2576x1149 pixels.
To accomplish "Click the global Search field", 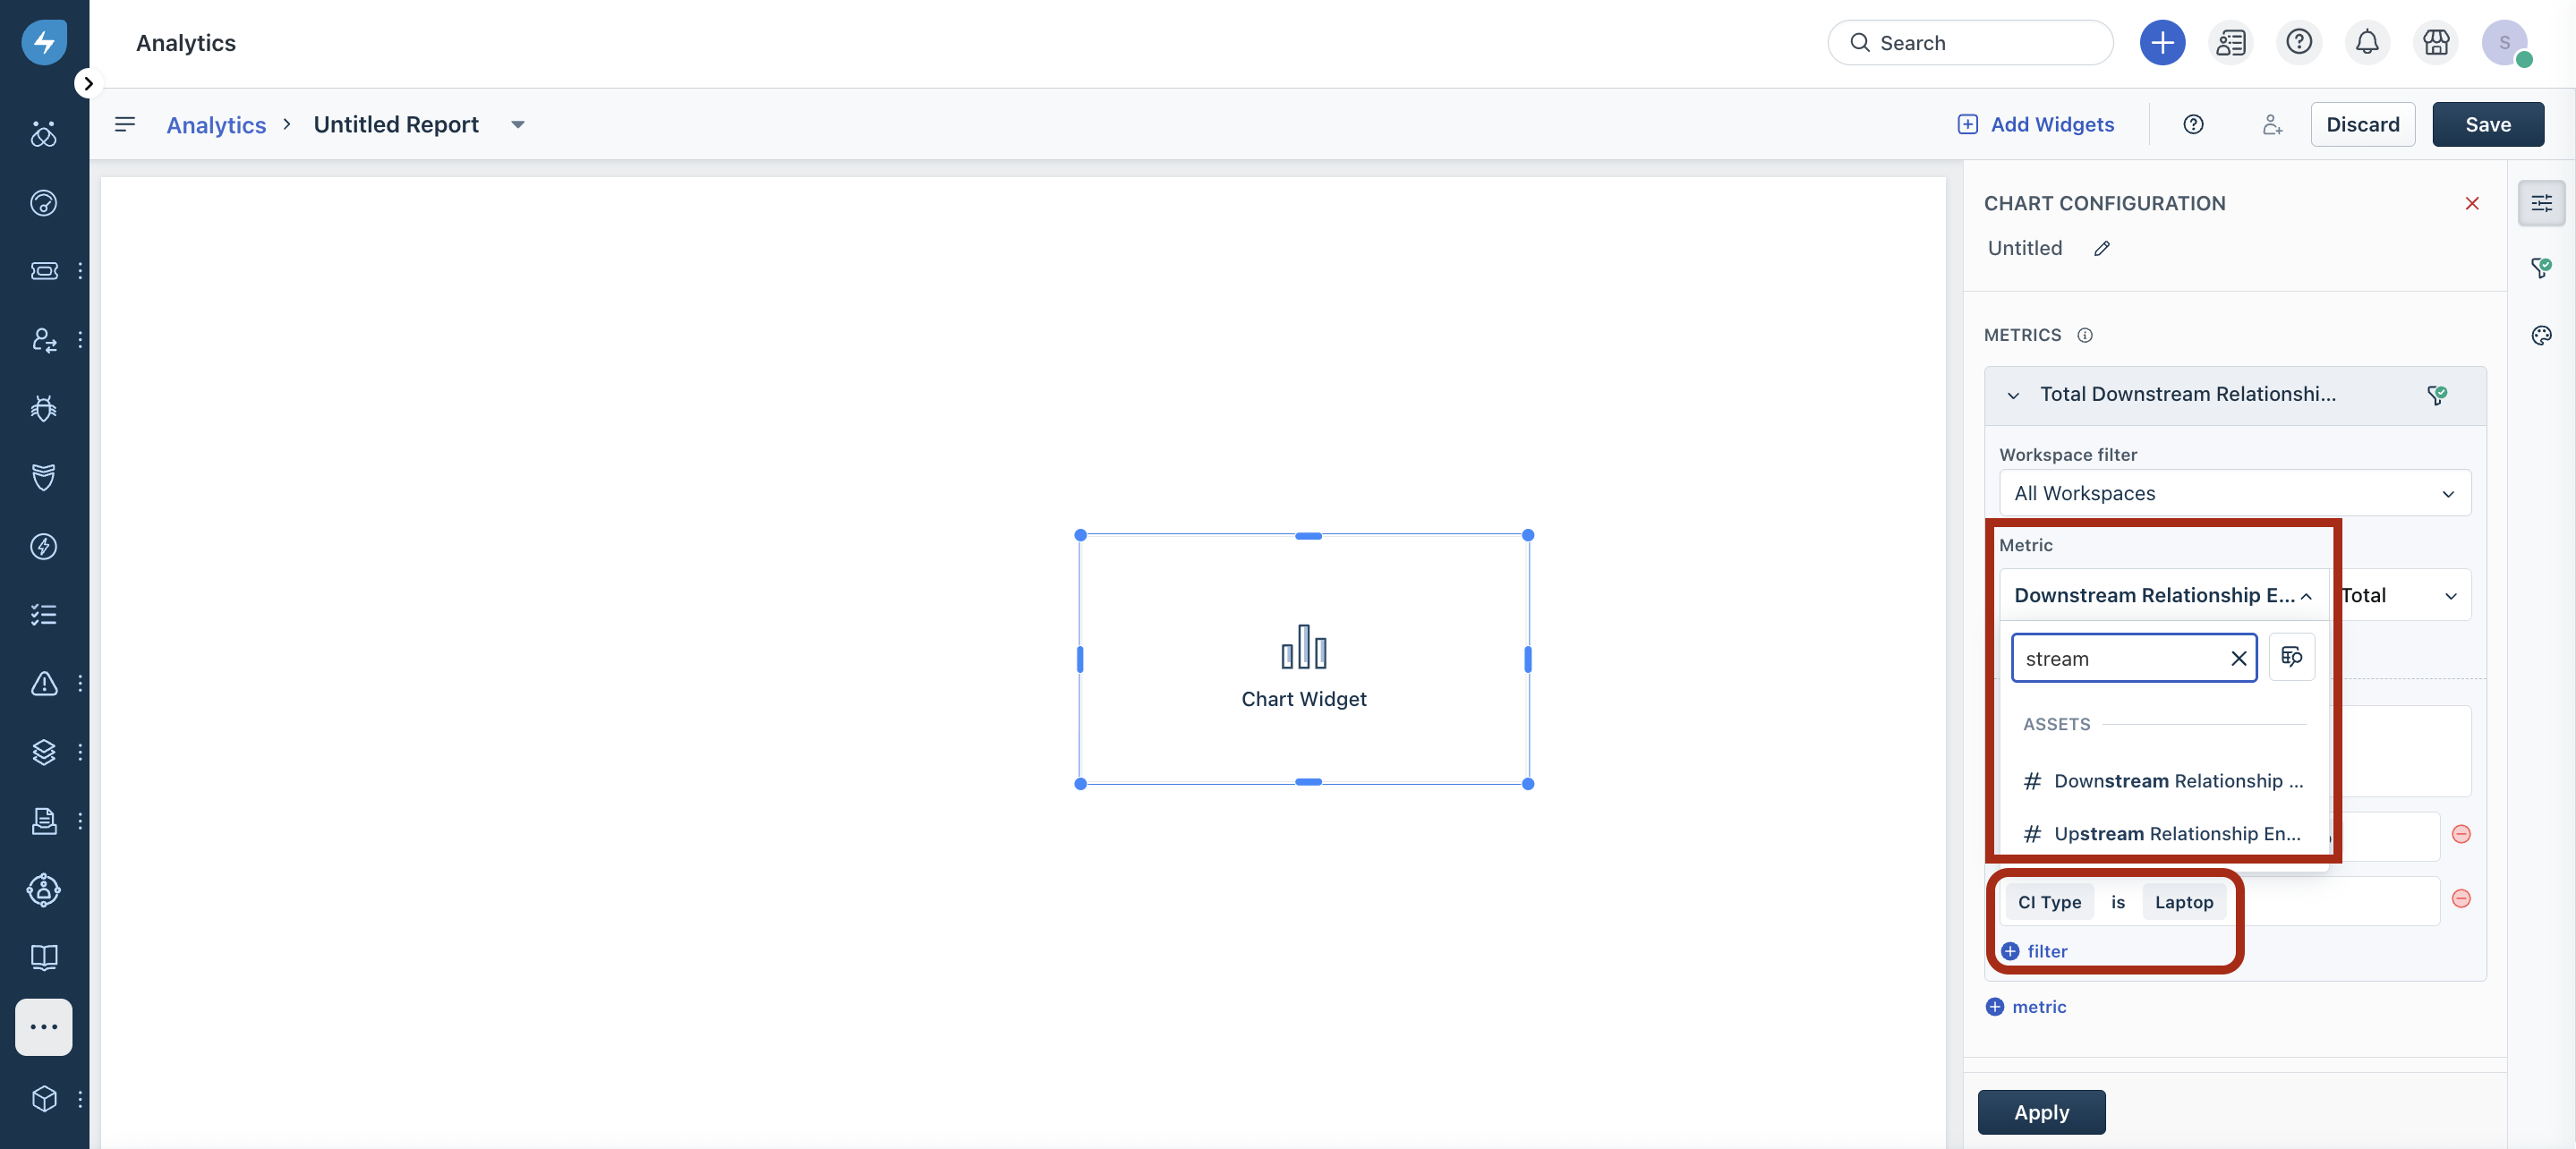I will pos(1970,42).
